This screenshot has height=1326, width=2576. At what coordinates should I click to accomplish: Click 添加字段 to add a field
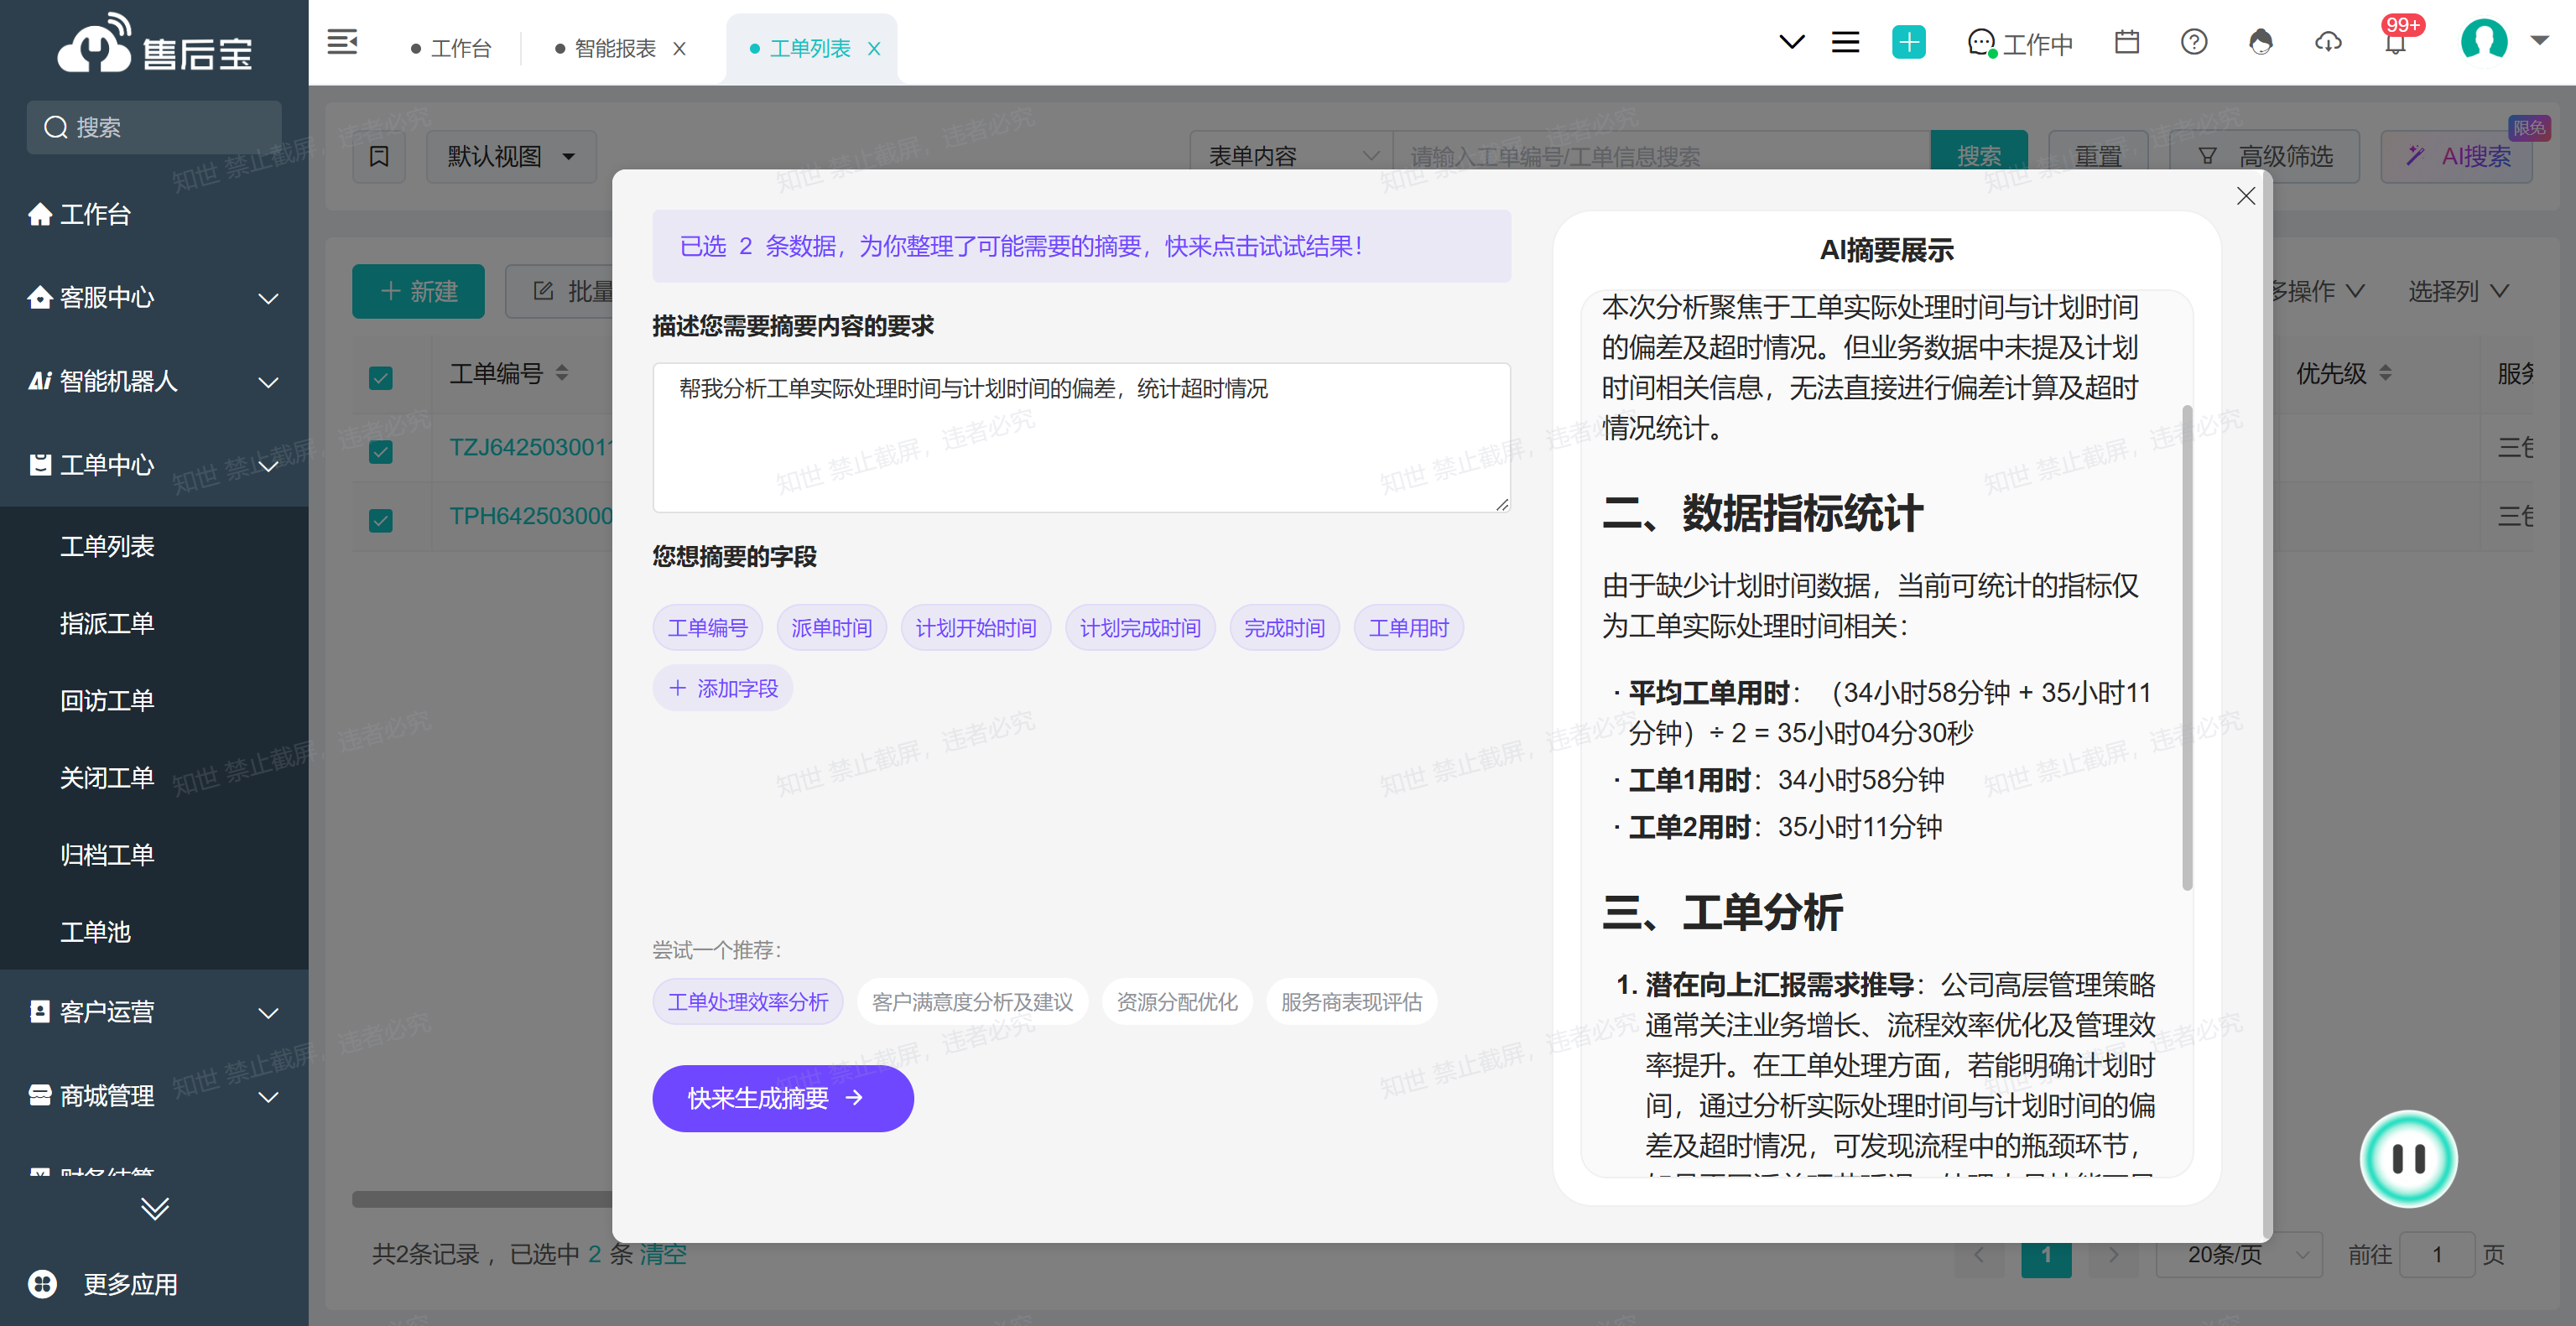point(723,688)
